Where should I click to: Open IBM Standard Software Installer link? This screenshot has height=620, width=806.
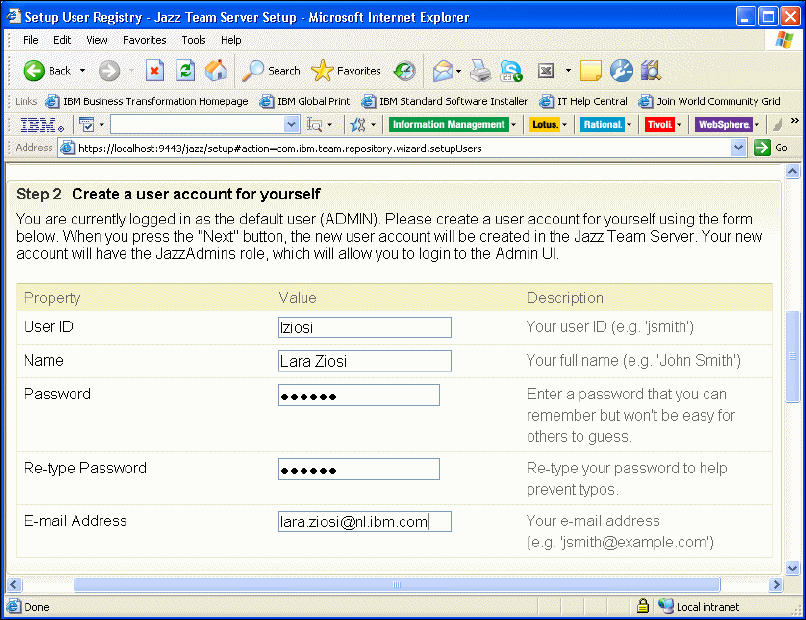(x=445, y=101)
